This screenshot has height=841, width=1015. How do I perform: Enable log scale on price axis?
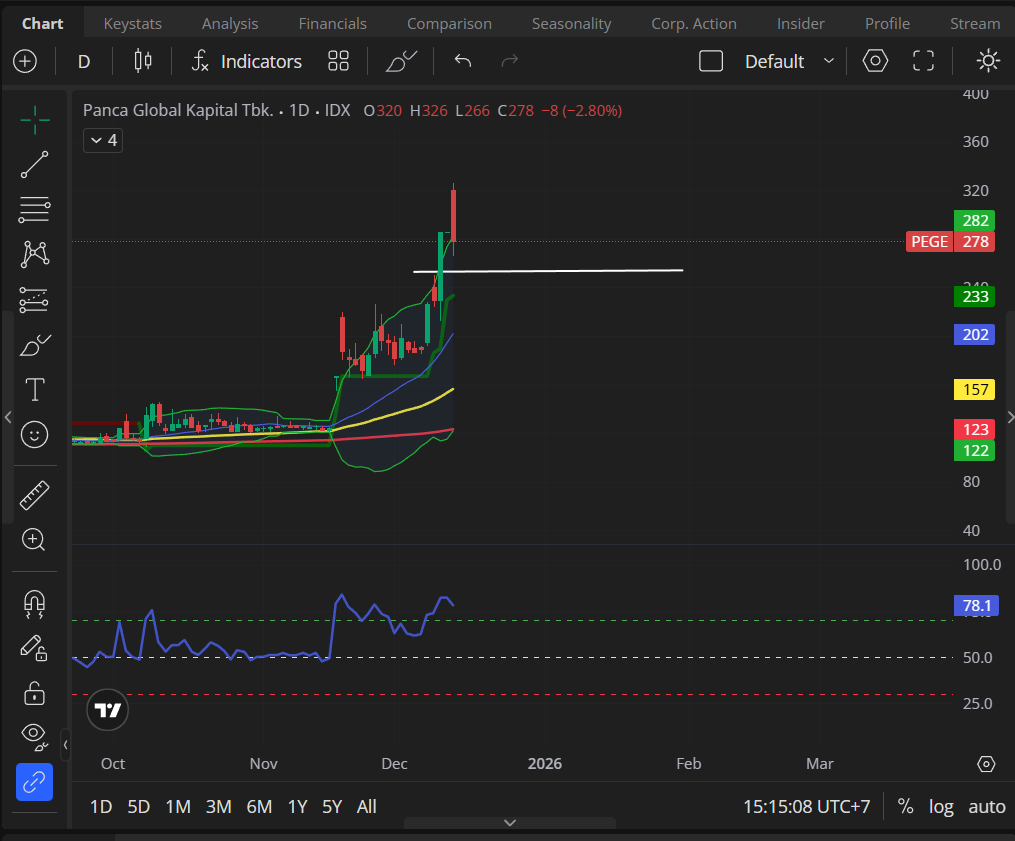tap(941, 806)
